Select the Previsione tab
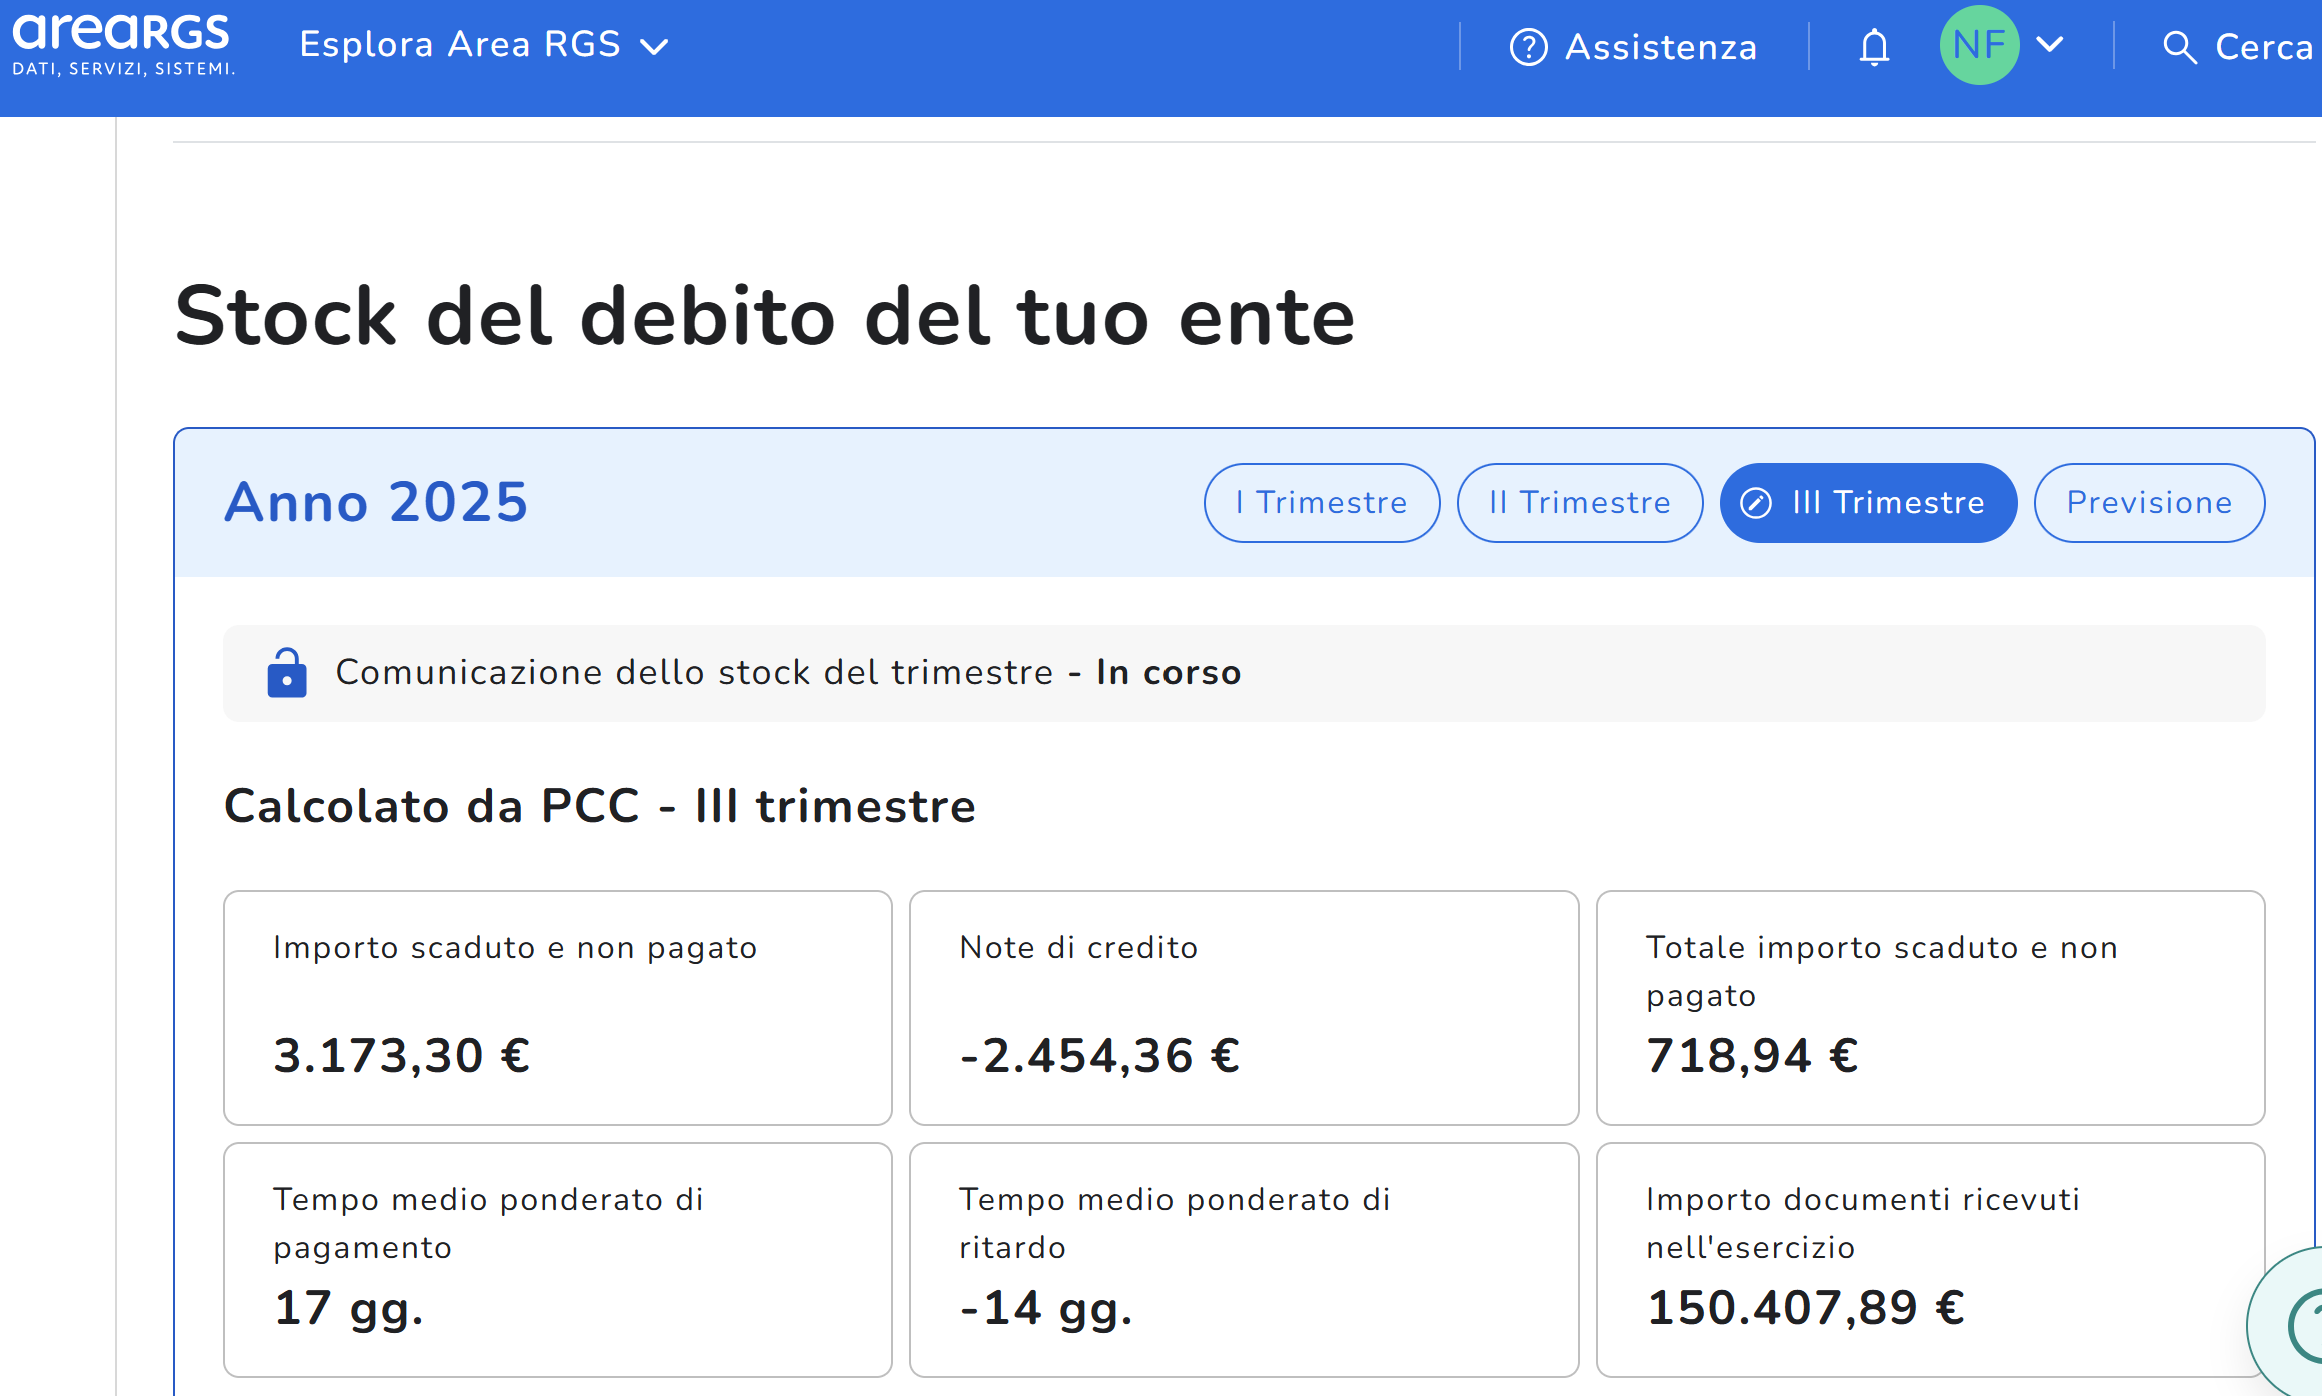The width and height of the screenshot is (2322, 1396). 2149,503
